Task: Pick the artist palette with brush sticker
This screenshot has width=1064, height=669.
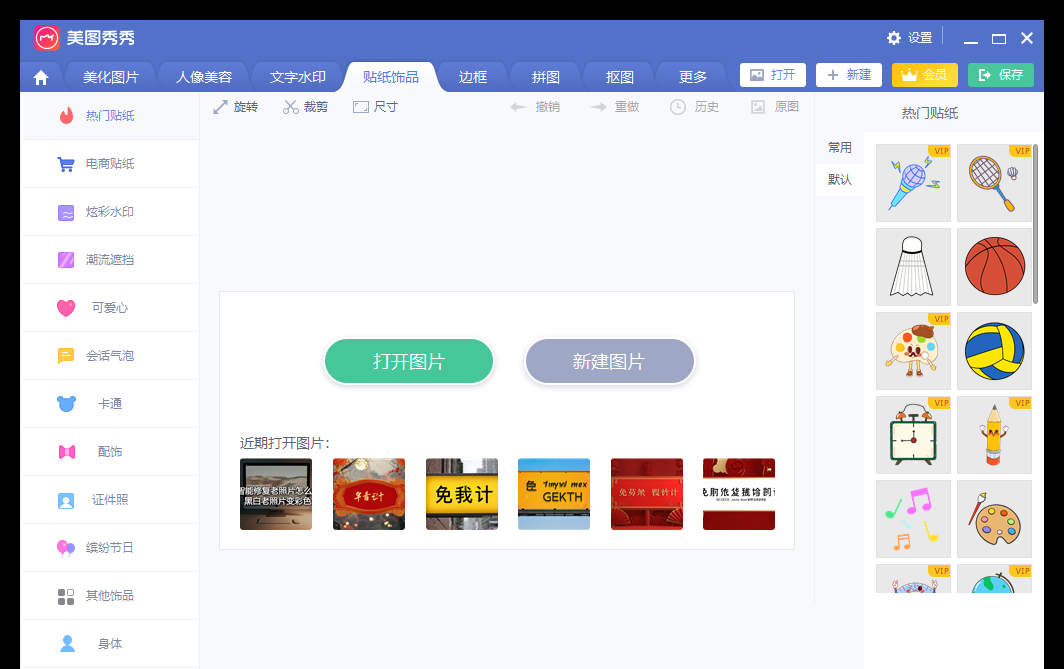Action: (994, 519)
